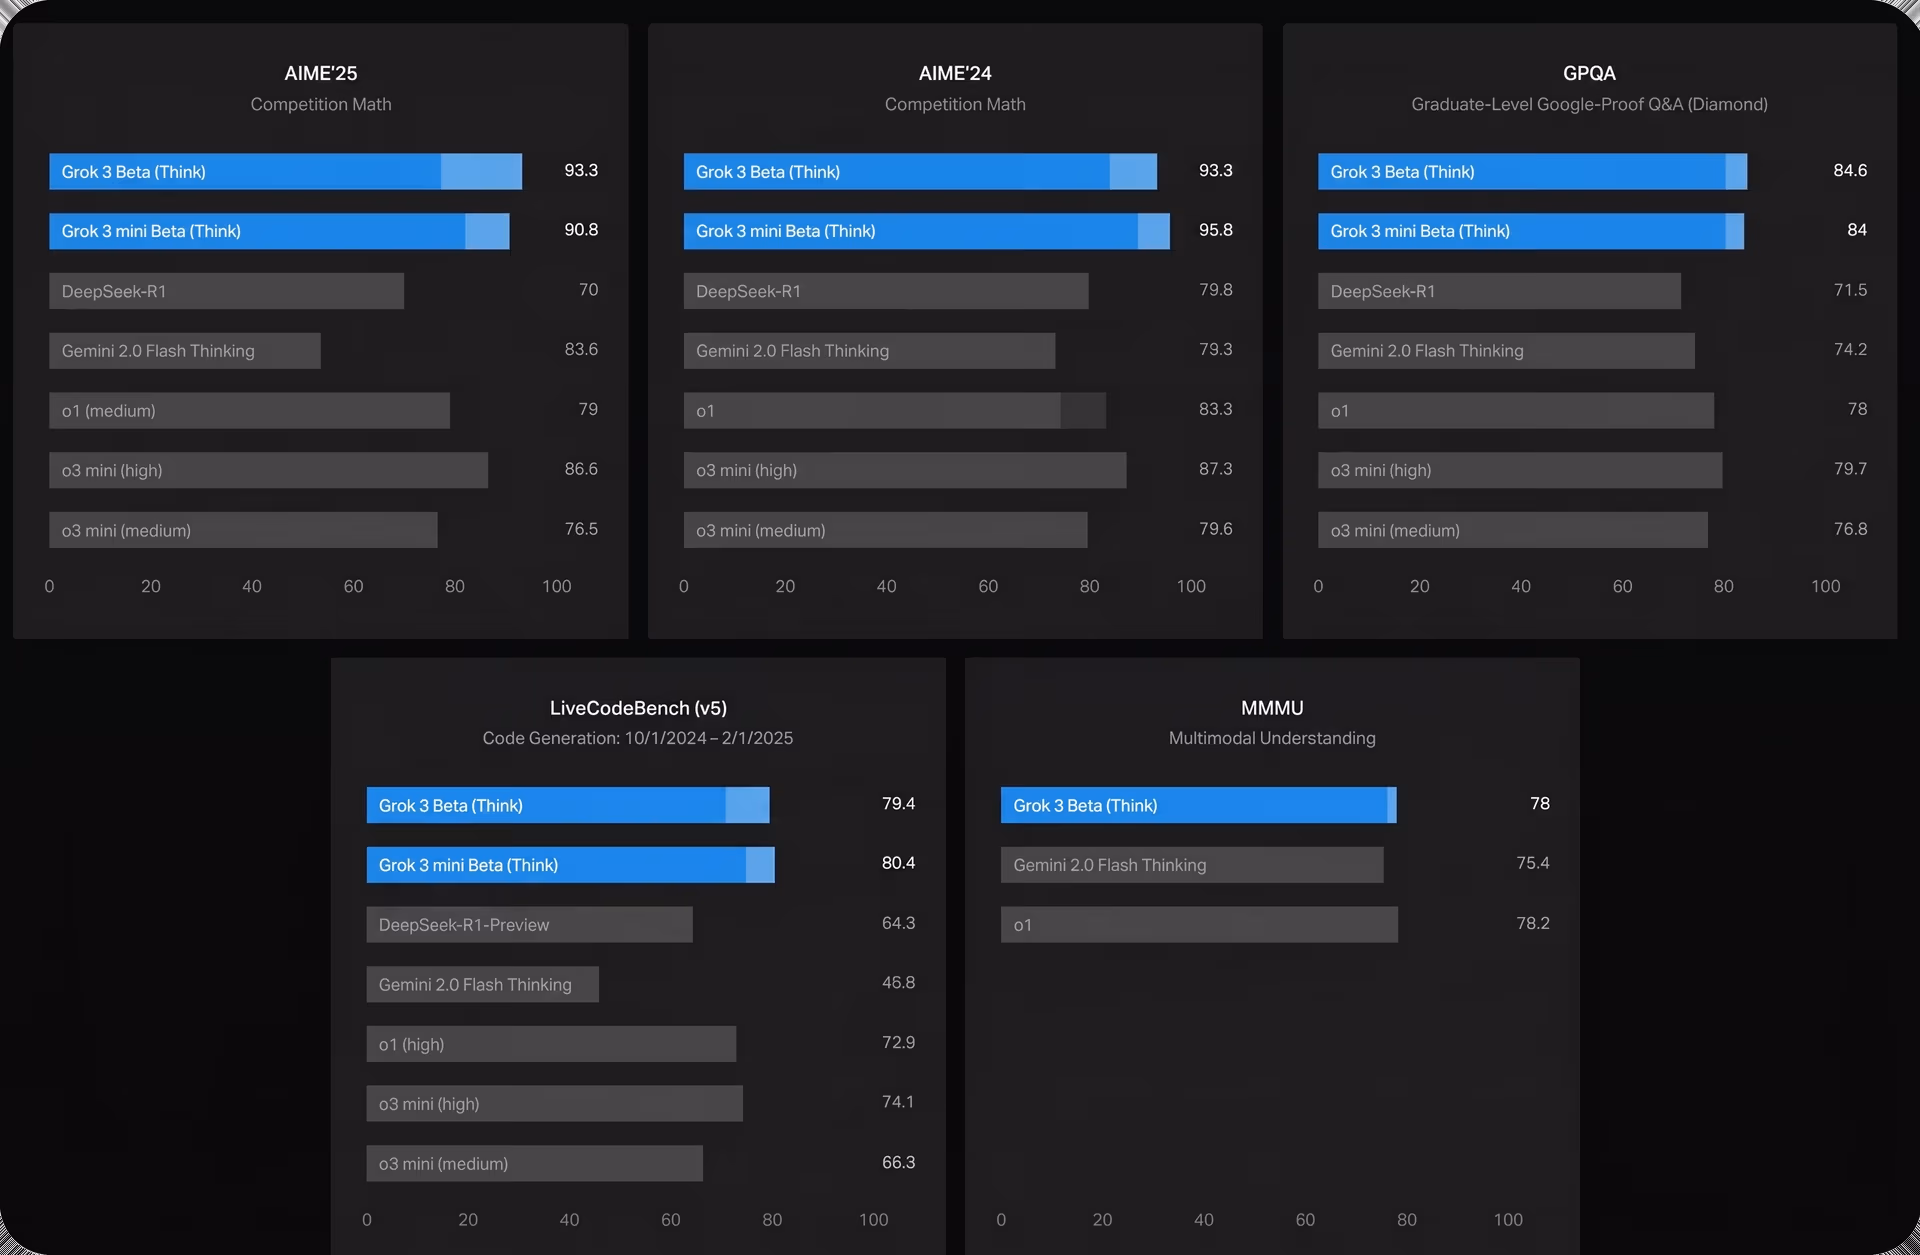Screen dimensions: 1920x1255
Task: Click the o3 mini (high) bar in LiveCodeBench
Action: point(554,1104)
